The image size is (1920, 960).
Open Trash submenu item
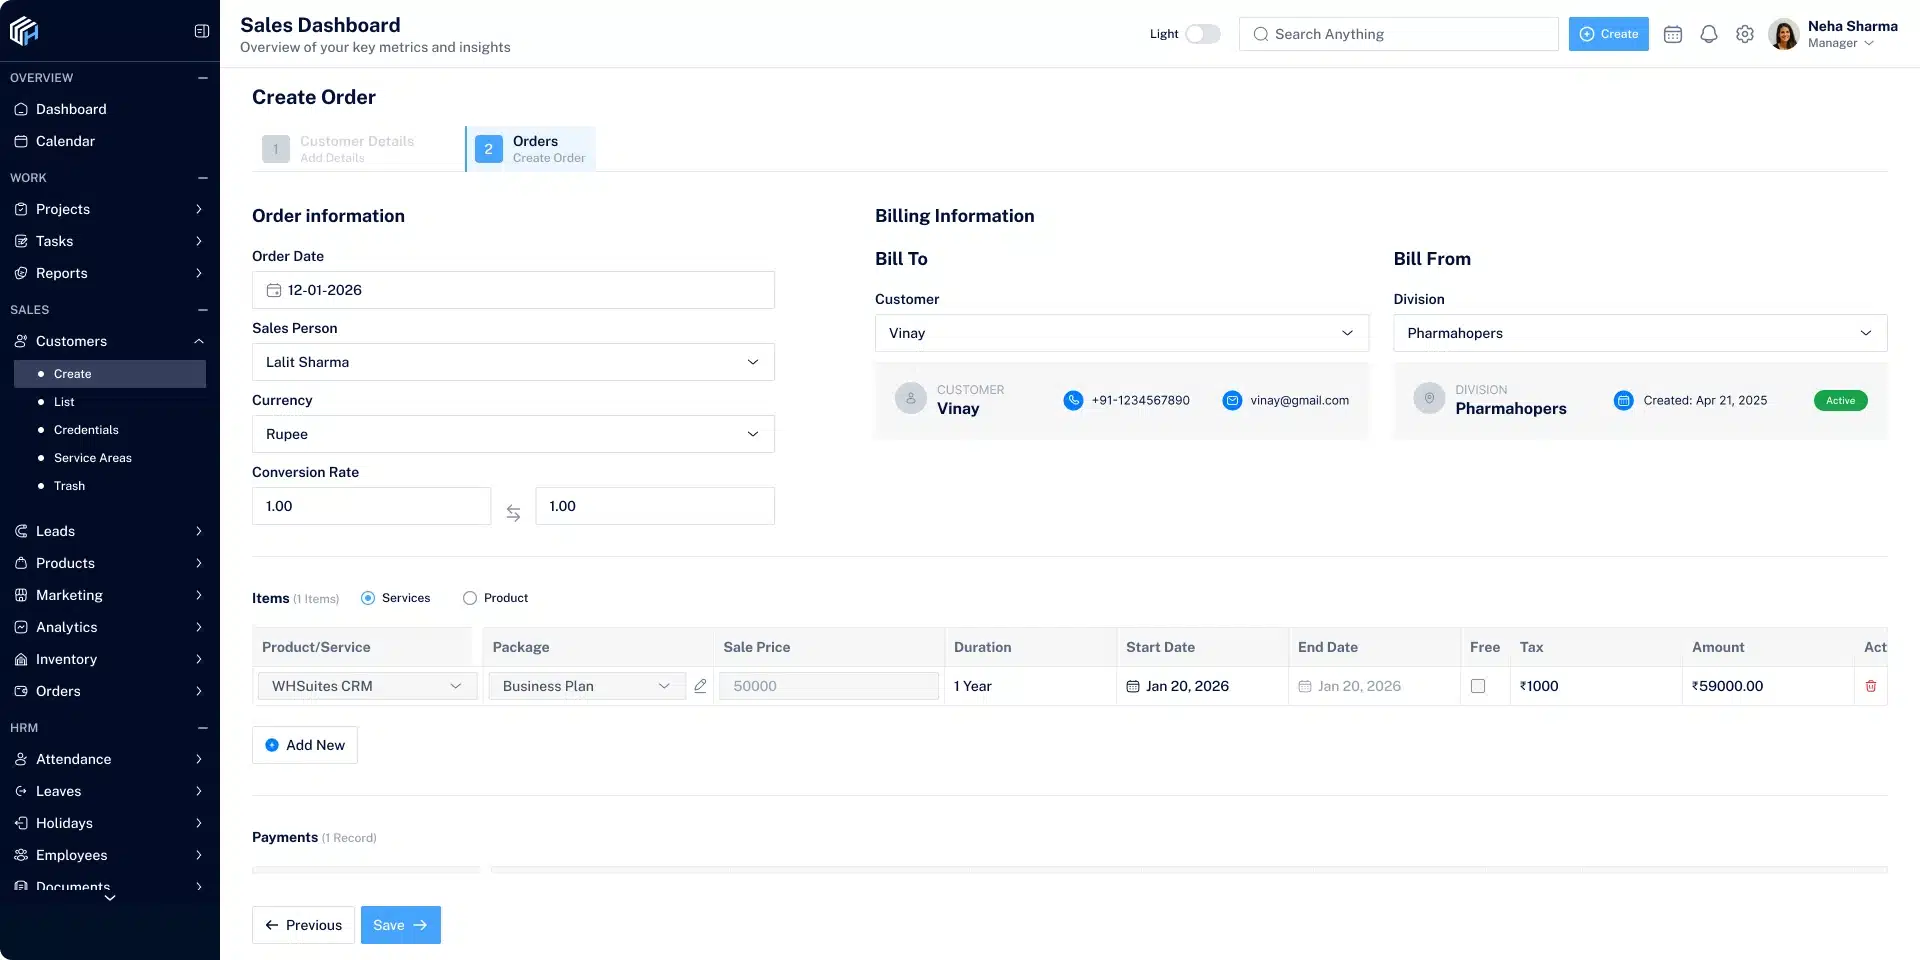69,486
